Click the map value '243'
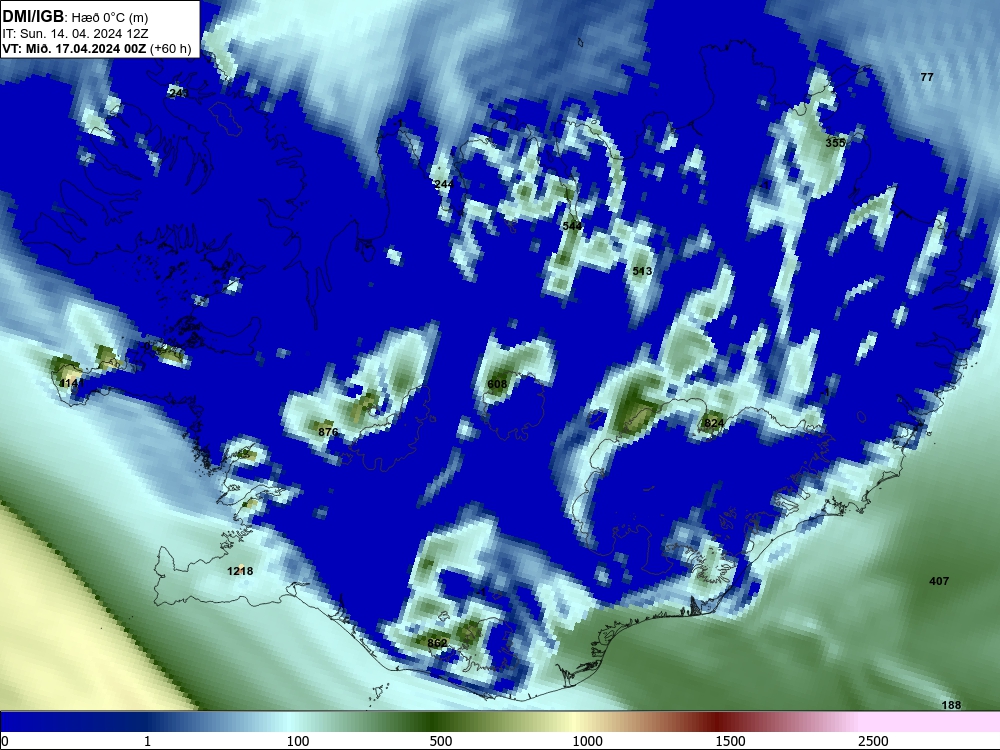The width and height of the screenshot is (1000, 750). coord(179,93)
